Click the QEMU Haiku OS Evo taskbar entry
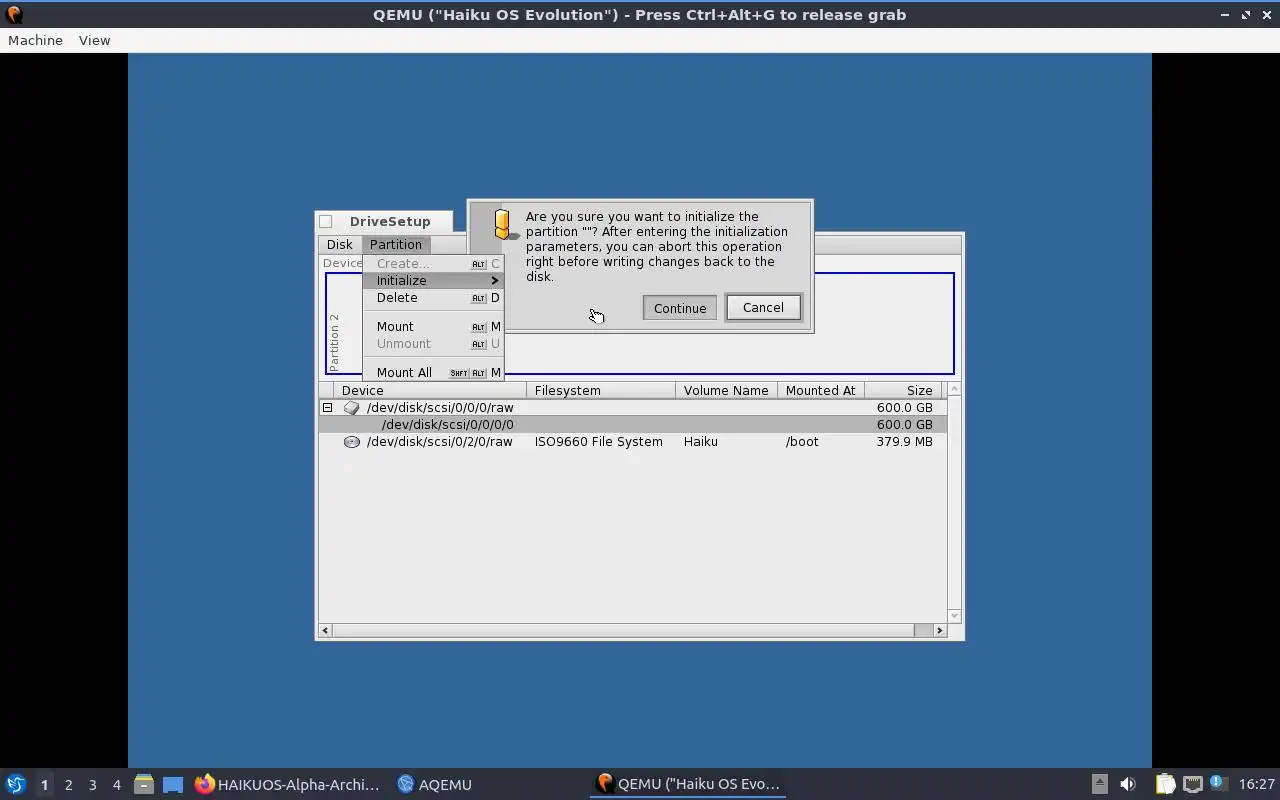Image resolution: width=1280 pixels, height=800 pixels. click(x=688, y=784)
